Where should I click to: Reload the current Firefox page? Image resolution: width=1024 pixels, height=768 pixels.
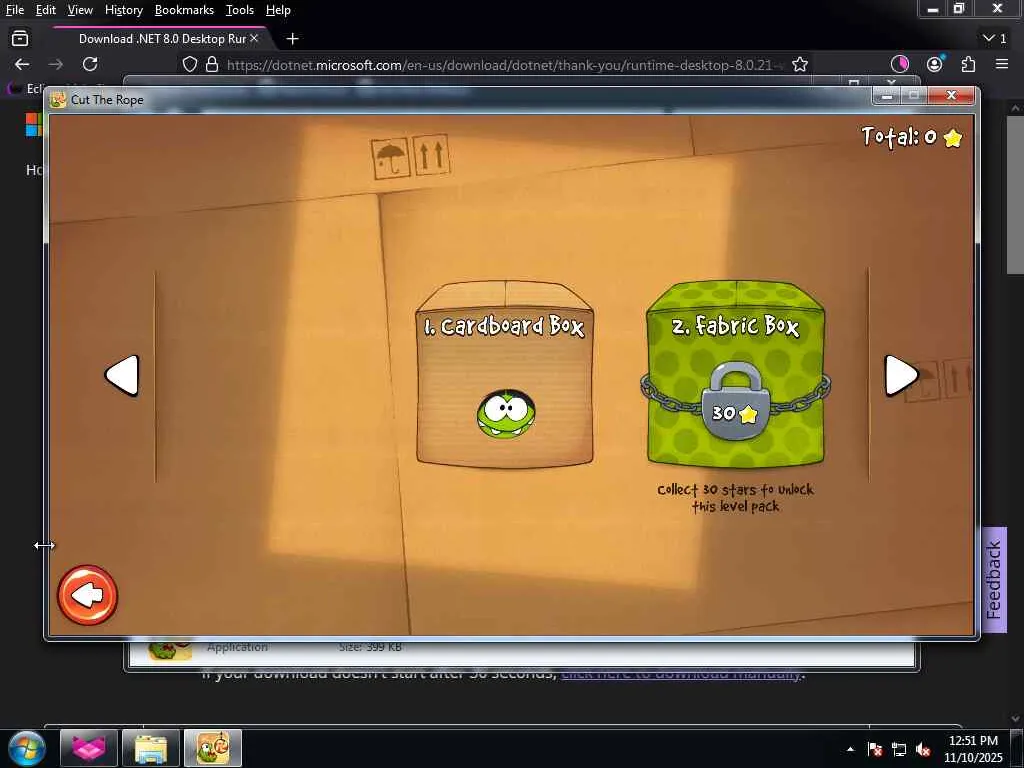pos(90,64)
